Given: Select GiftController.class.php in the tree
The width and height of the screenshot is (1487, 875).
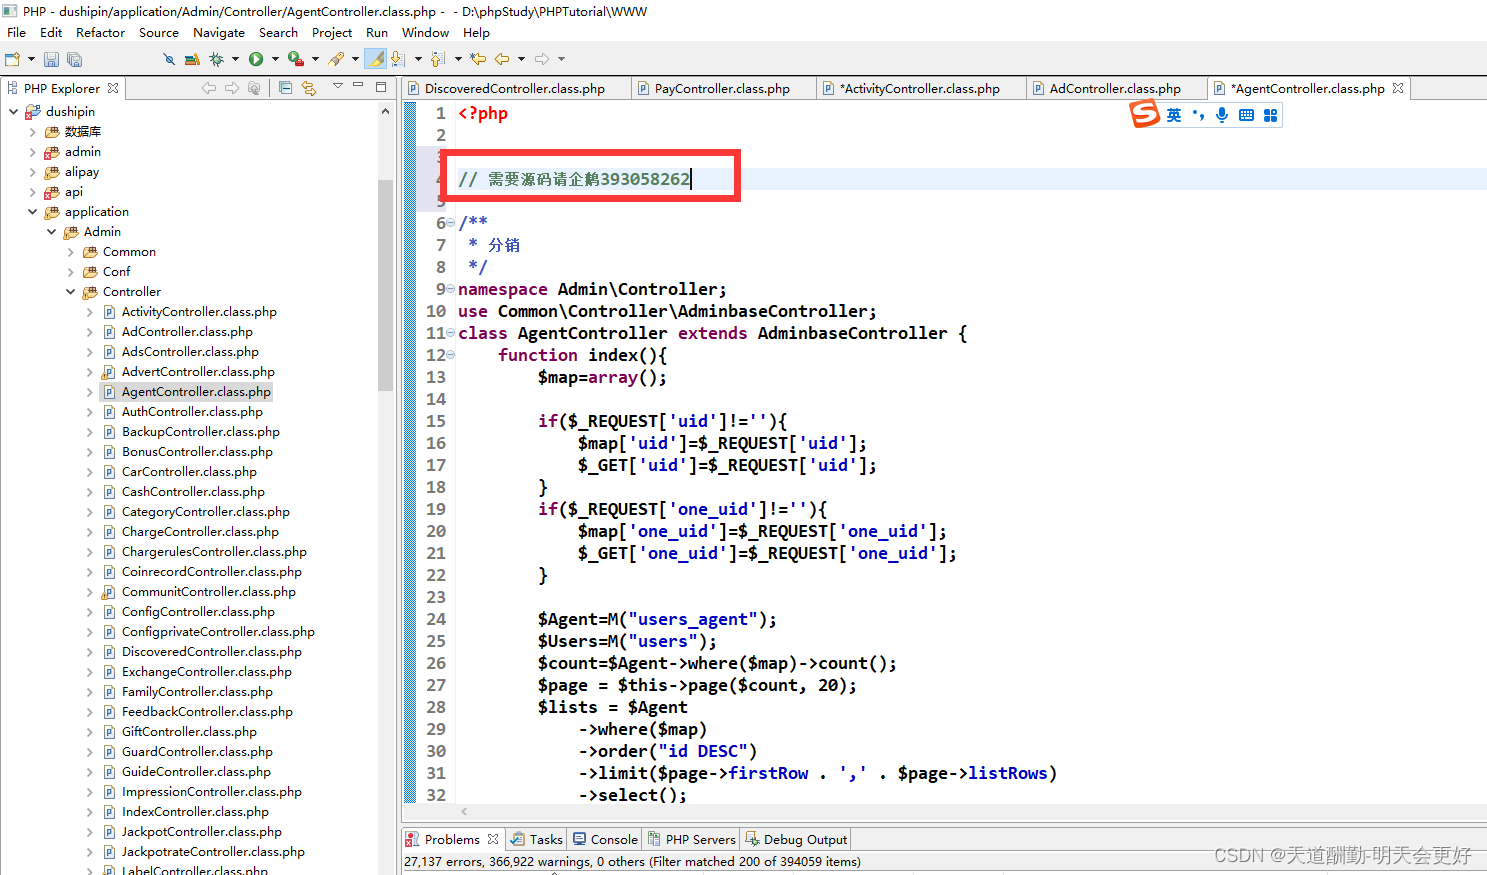Looking at the screenshot, I should 189,732.
